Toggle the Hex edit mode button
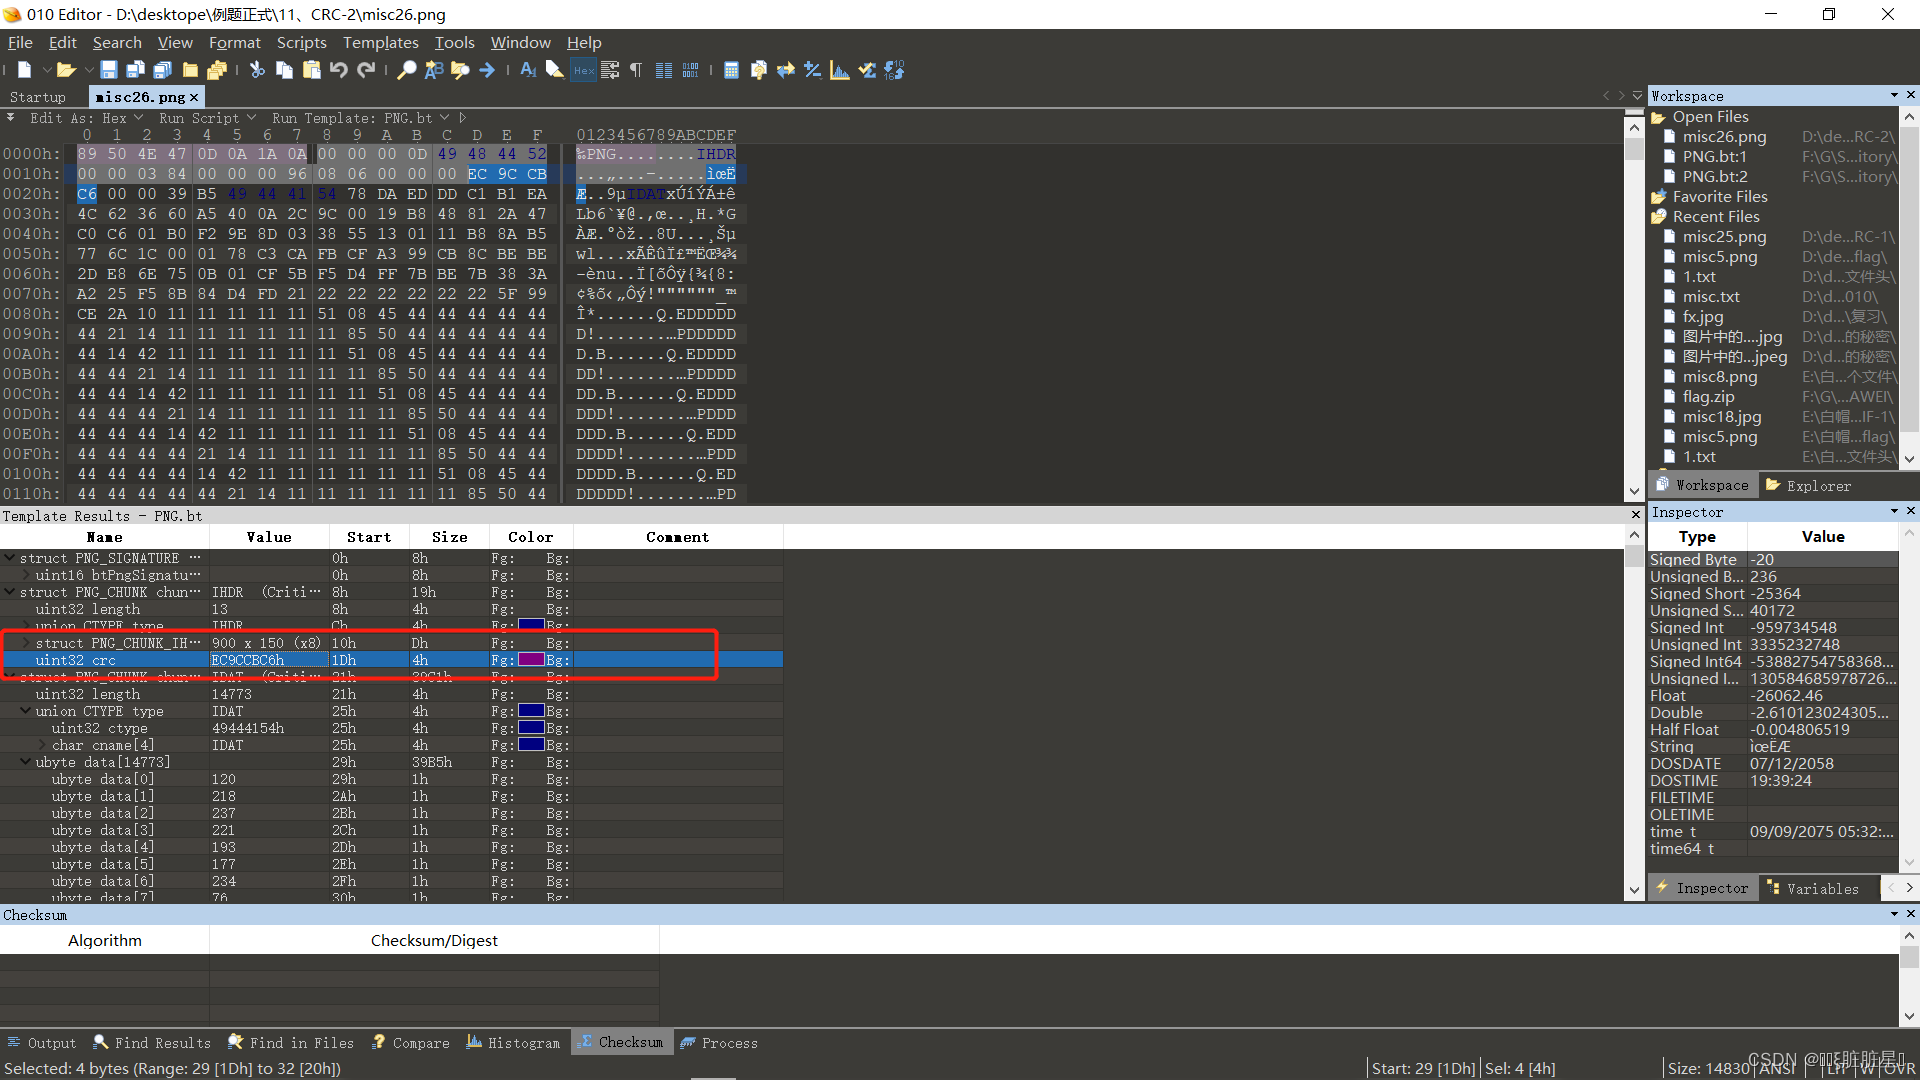1920x1080 pixels. [x=583, y=70]
